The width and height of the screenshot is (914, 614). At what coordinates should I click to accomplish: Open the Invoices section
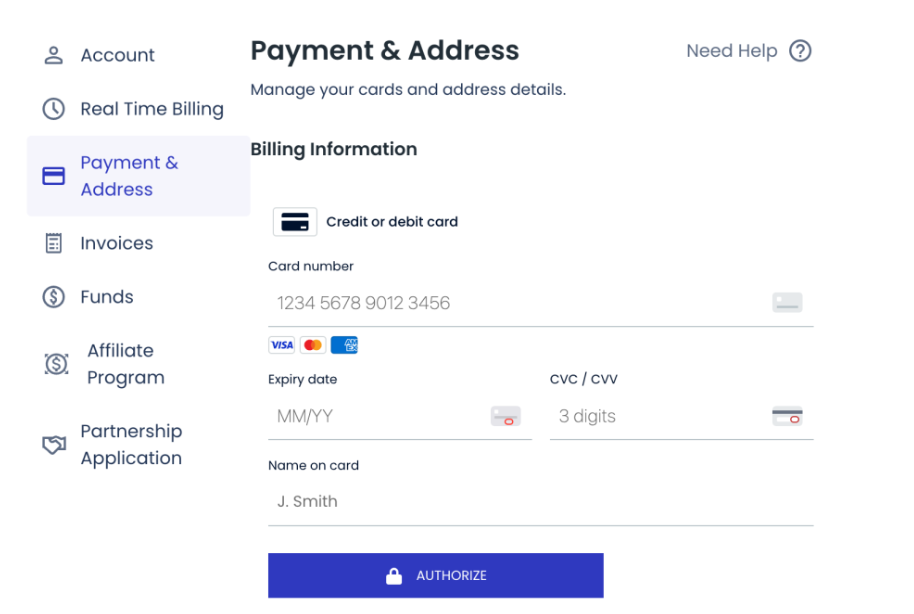(117, 243)
